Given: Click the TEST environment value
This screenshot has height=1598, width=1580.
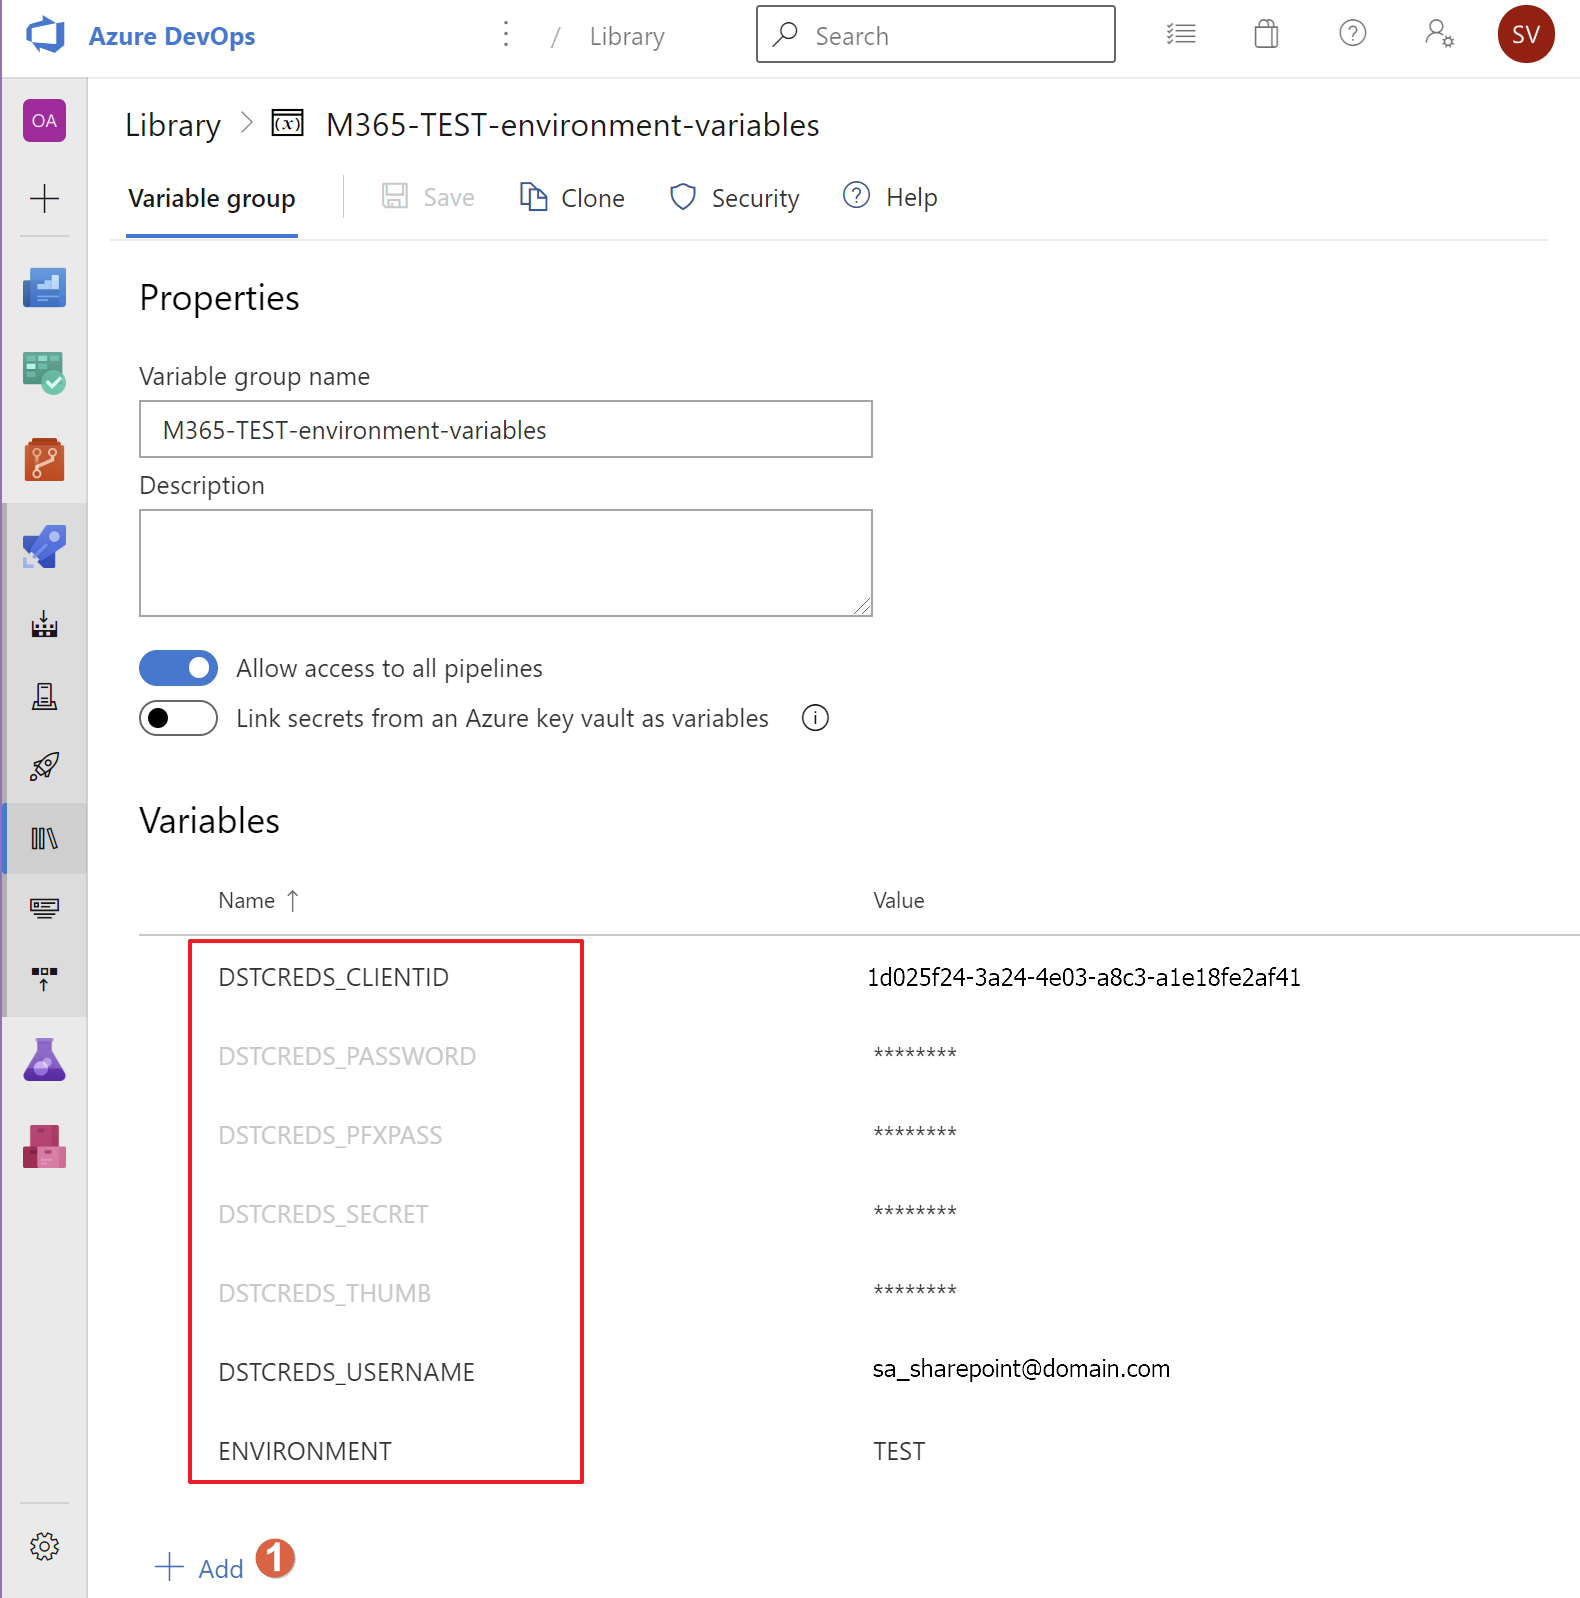Looking at the screenshot, I should point(899,1451).
